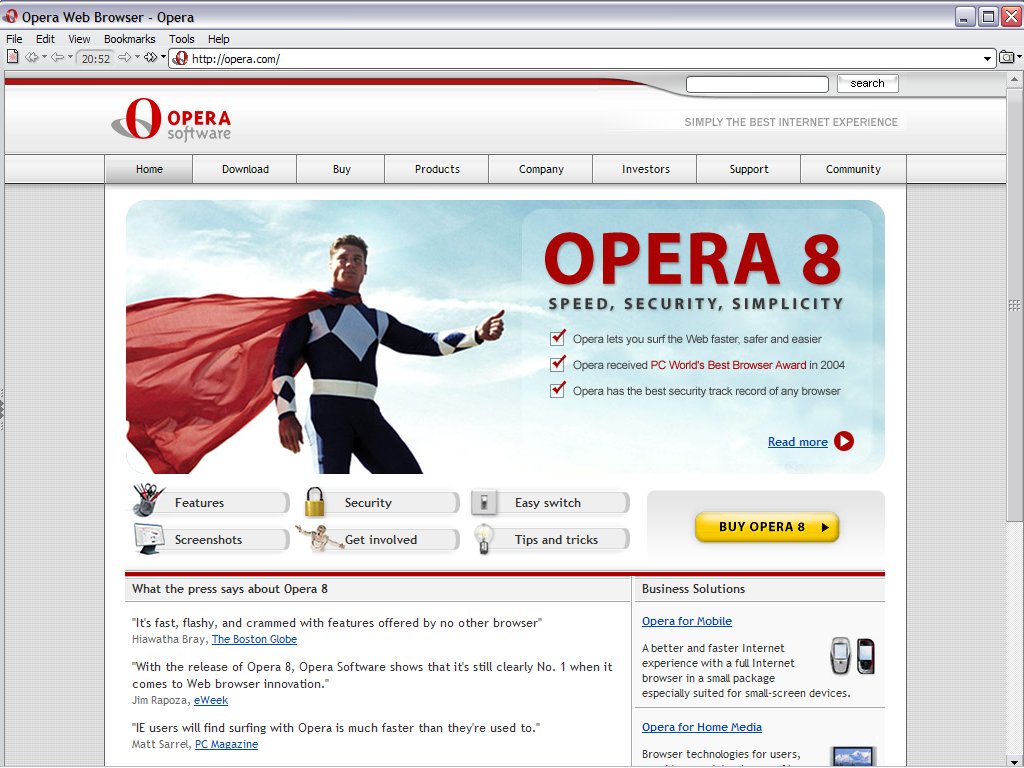This screenshot has height=768, width=1024.
Task: Go to the Investors tab
Action: click(x=645, y=169)
